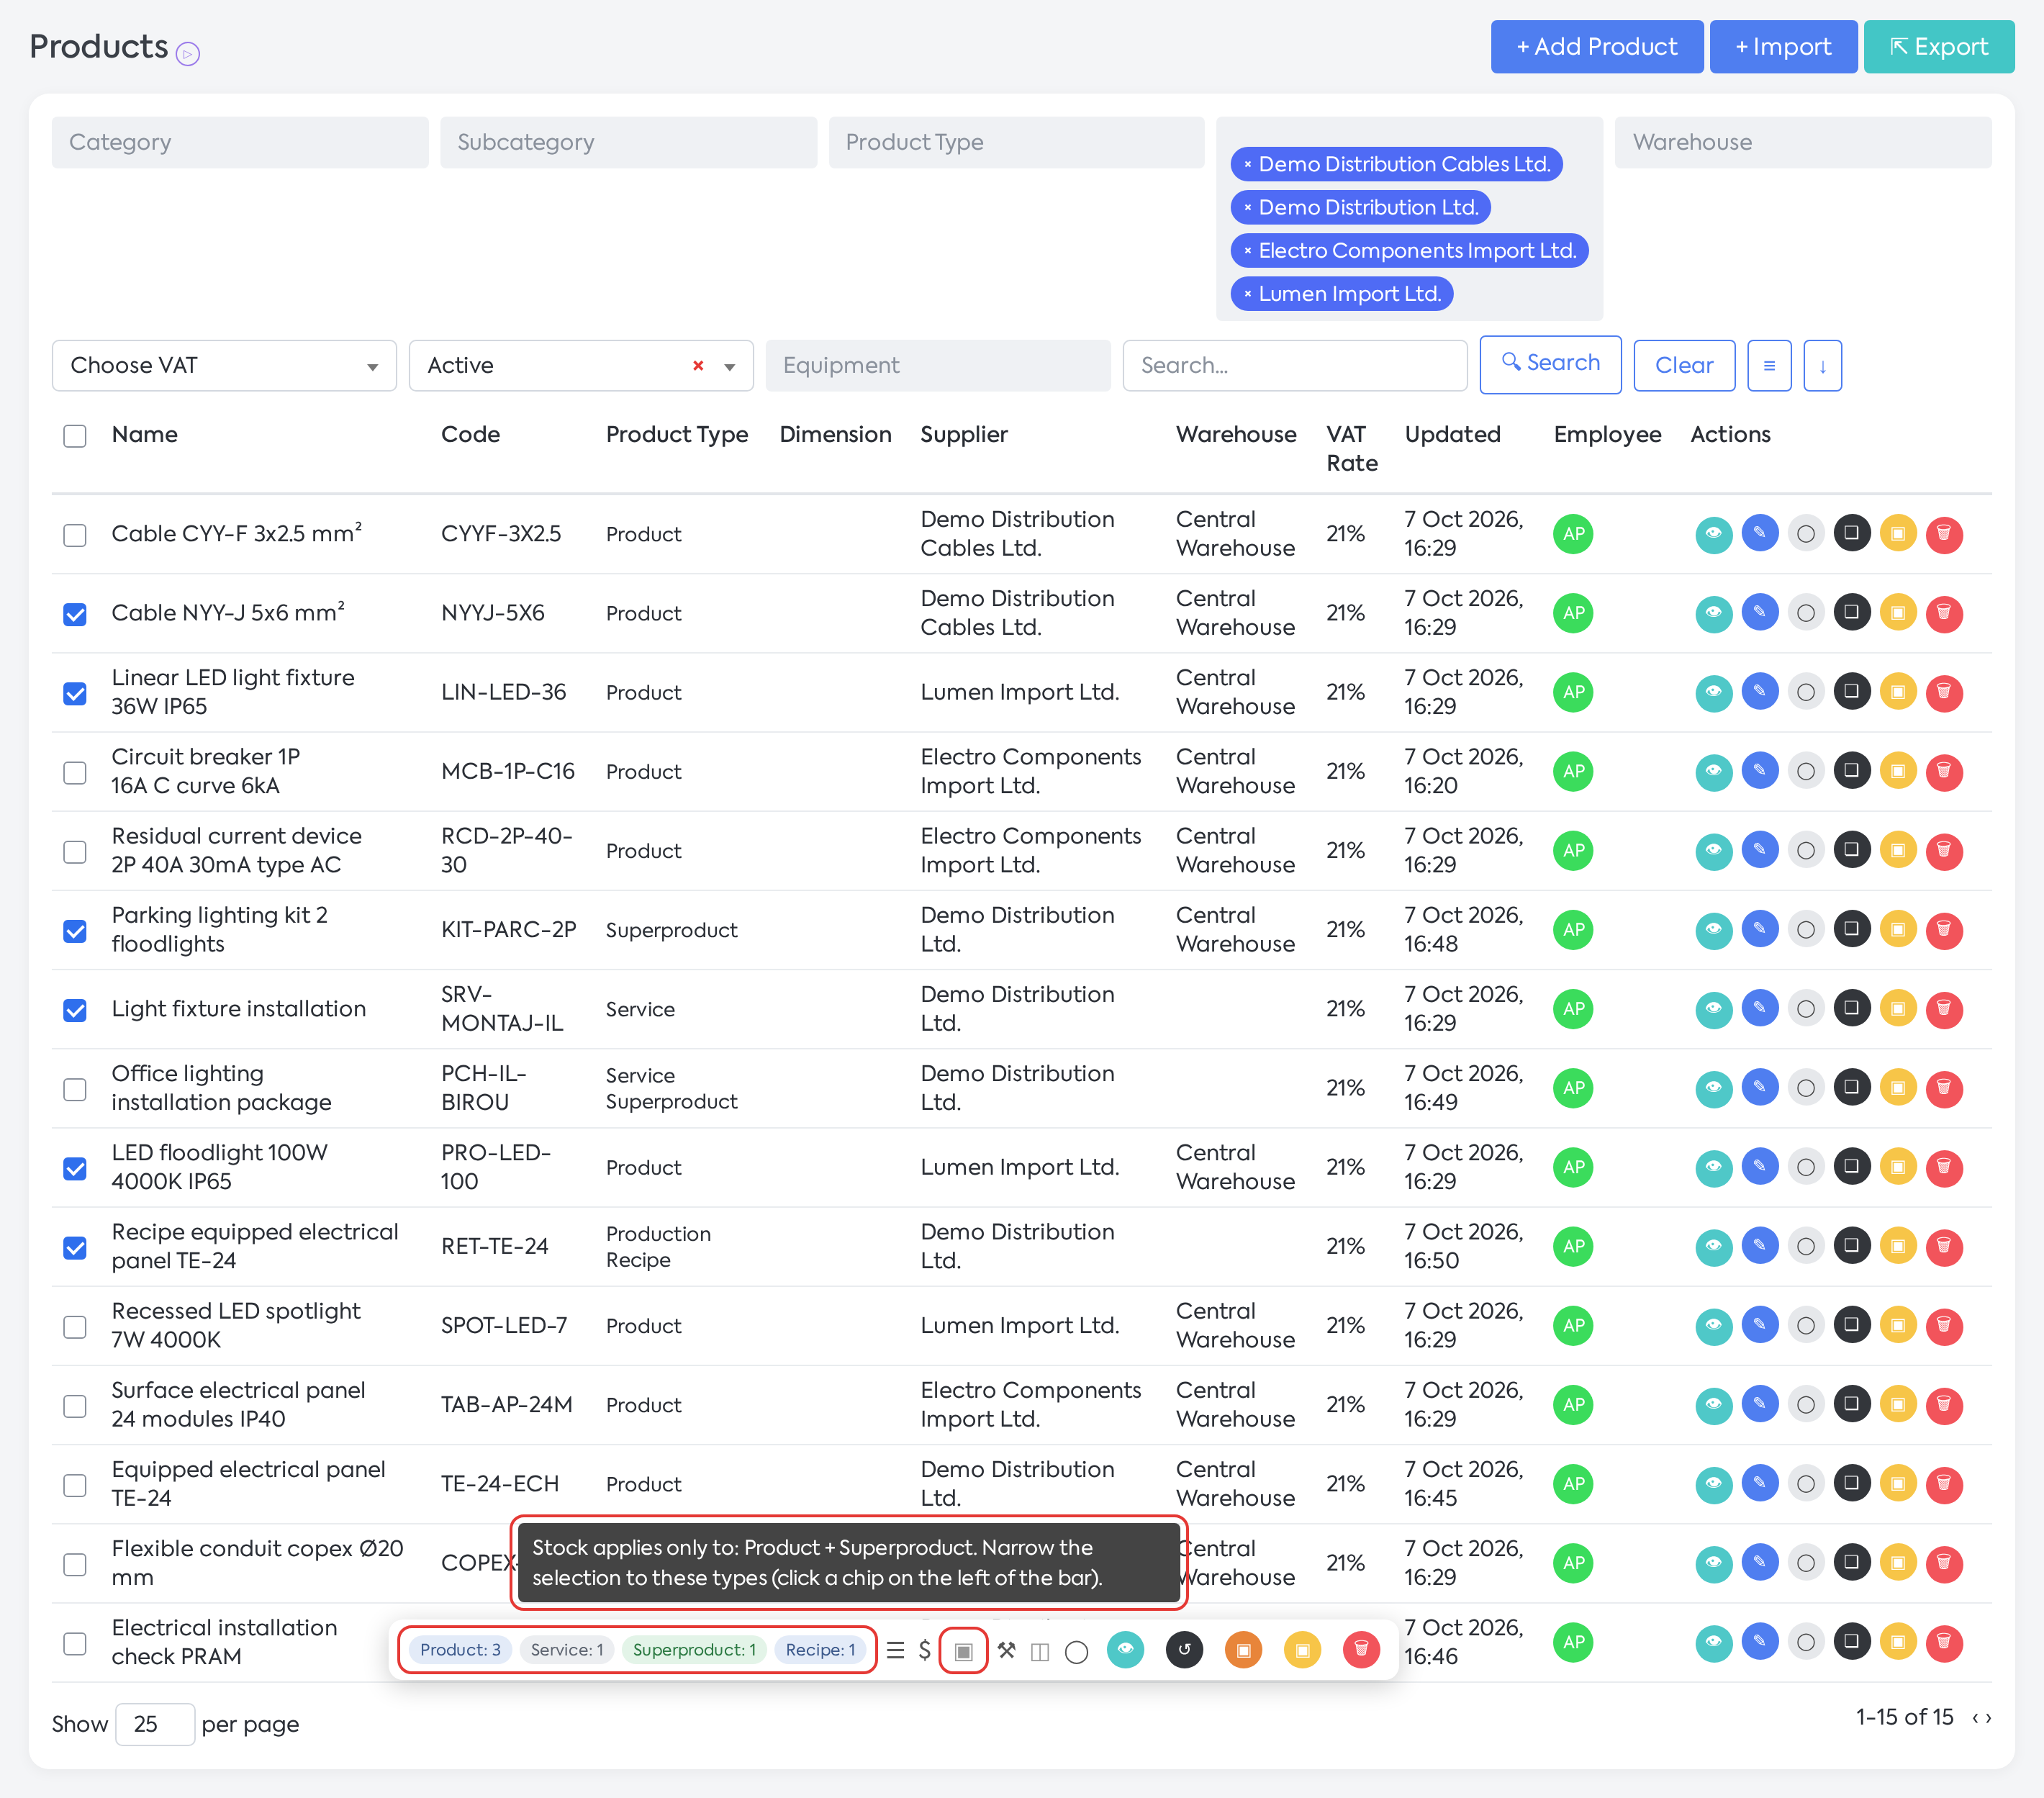Click yellow action icon for Light fixture installation
Viewport: 2044px width, 1798px height.
click(1898, 1008)
